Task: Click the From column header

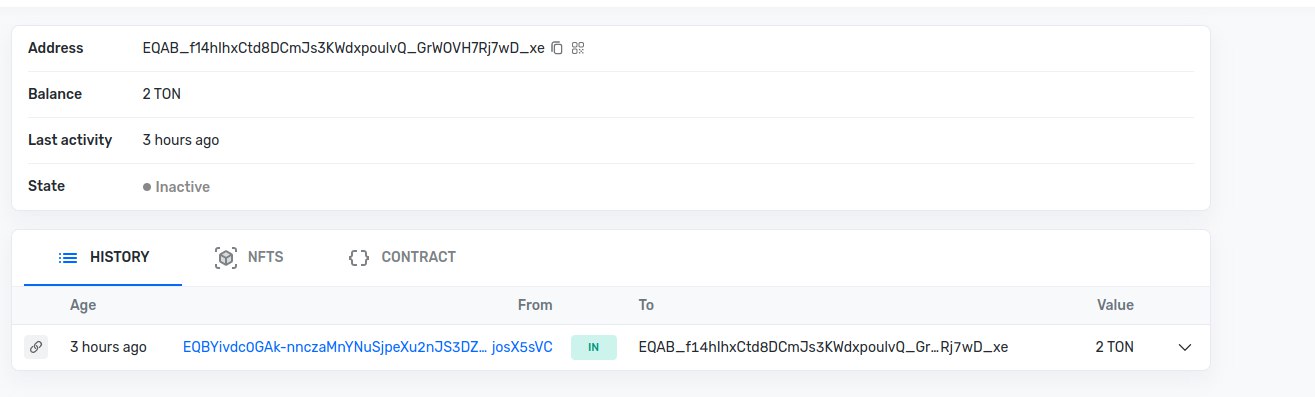Action: [535, 305]
